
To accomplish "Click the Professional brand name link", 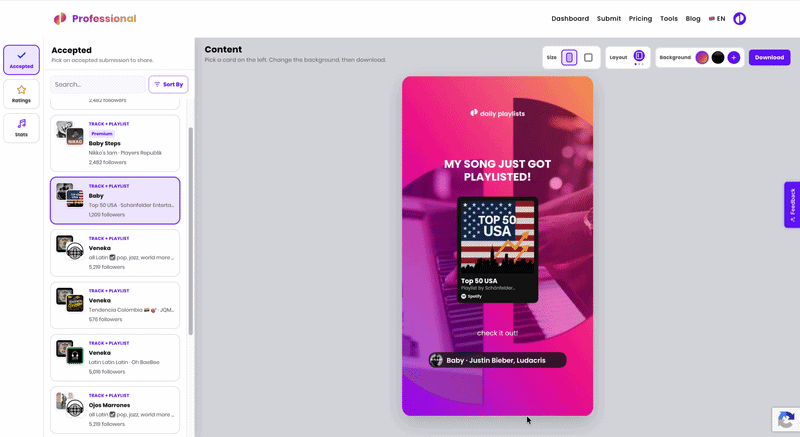I will pyautogui.click(x=104, y=19).
